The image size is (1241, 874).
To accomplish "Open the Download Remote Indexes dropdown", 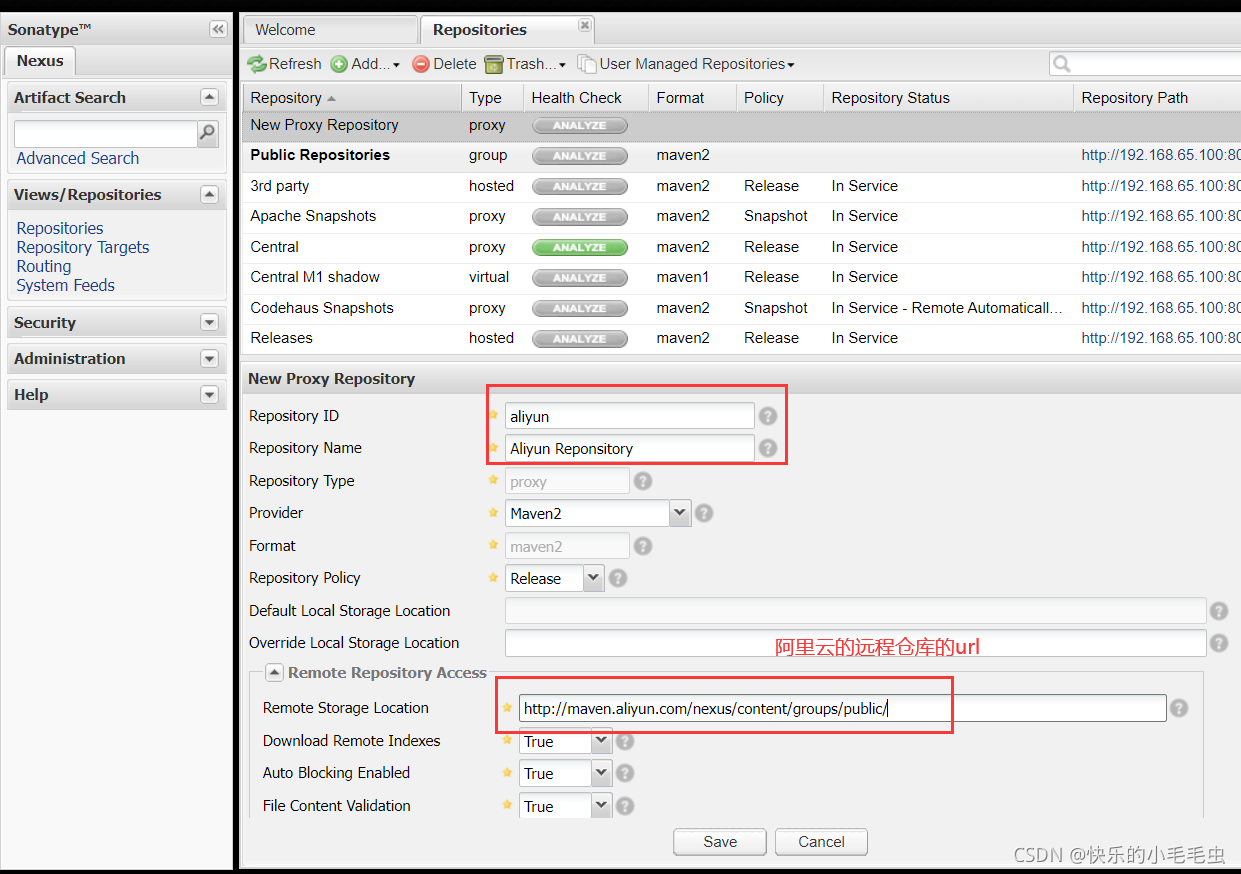I will (601, 741).
